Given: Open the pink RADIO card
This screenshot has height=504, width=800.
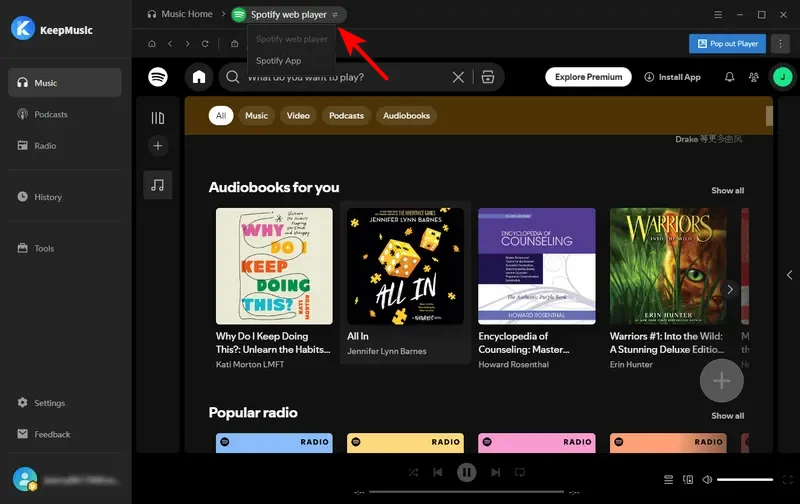Looking at the screenshot, I should tap(537, 442).
